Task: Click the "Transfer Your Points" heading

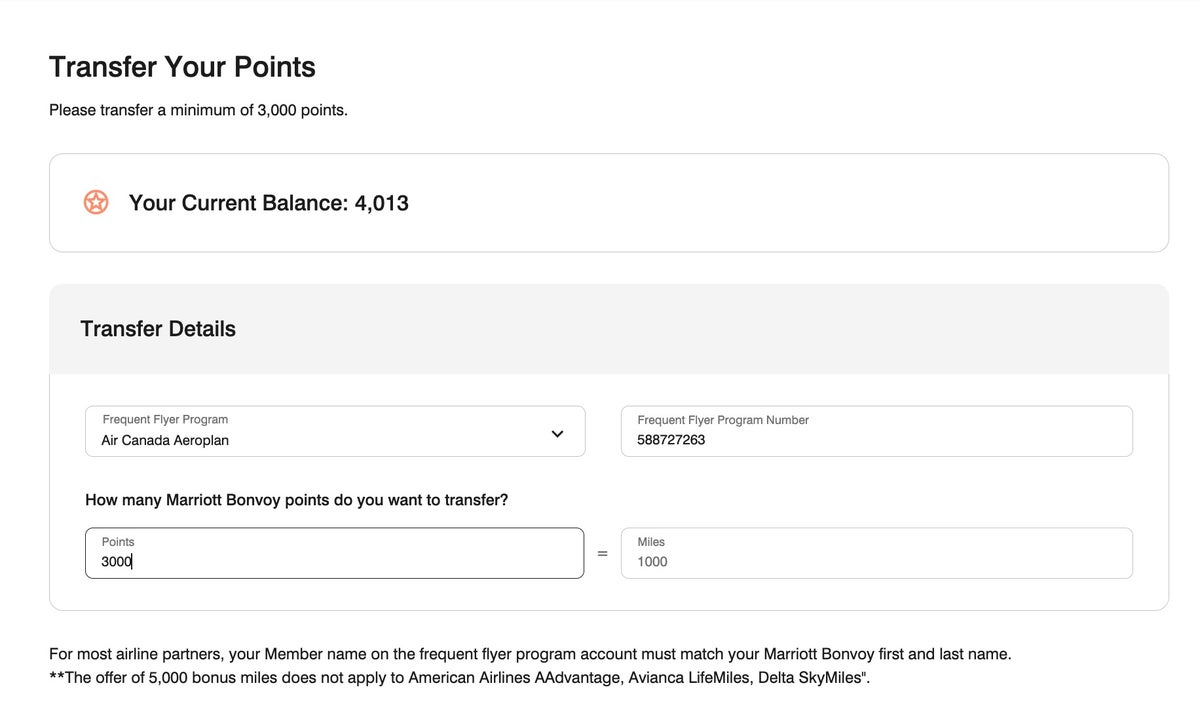Action: tap(182, 67)
